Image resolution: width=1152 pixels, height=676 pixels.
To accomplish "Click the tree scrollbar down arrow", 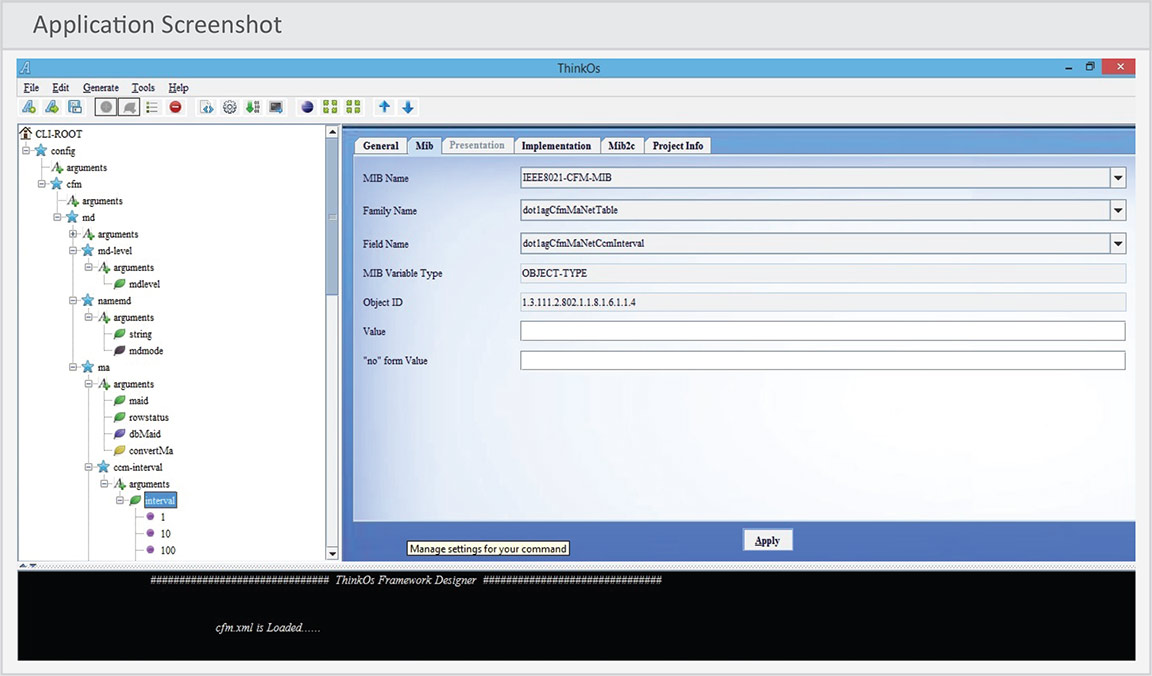I will [x=332, y=553].
